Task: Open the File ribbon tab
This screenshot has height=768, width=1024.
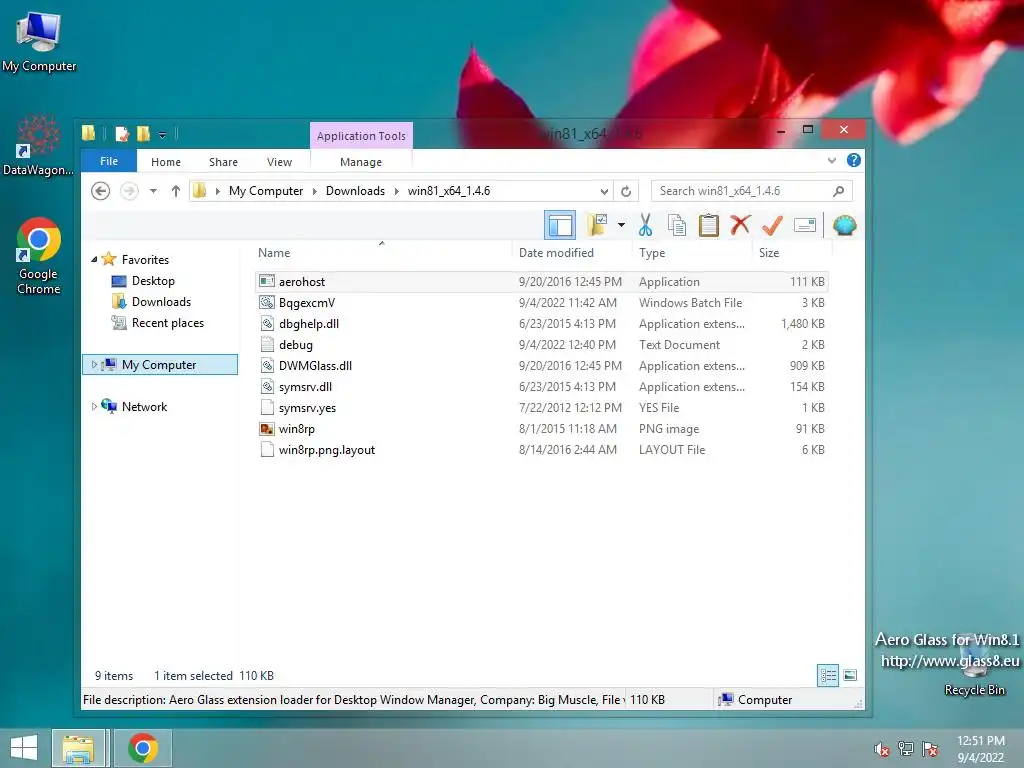Action: point(109,161)
